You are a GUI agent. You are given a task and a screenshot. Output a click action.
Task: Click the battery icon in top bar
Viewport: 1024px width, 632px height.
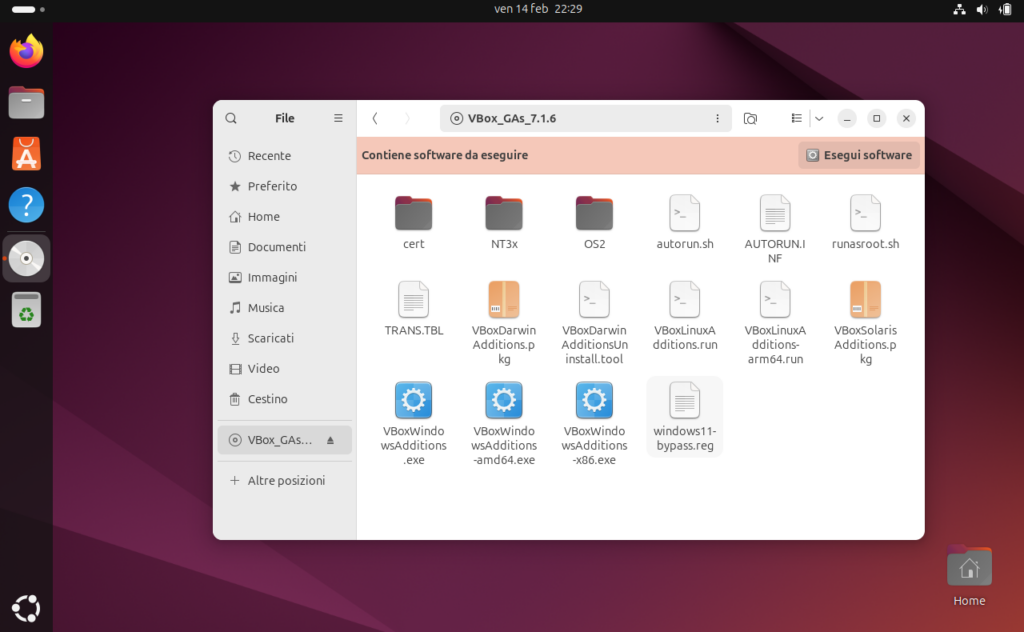pyautogui.click(x=1005, y=9)
